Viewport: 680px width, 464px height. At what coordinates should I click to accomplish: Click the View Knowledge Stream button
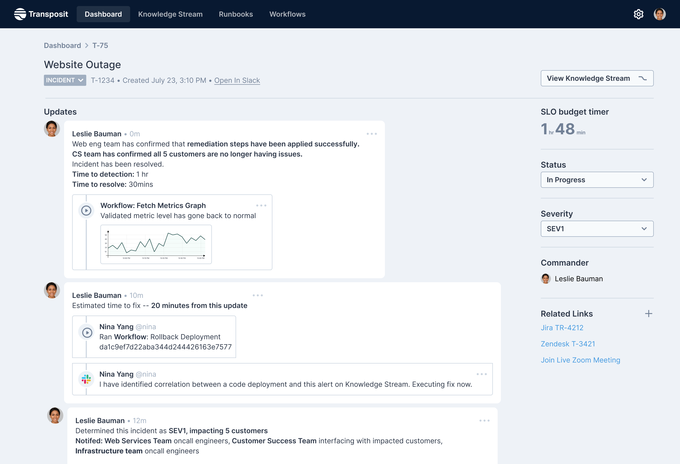(x=597, y=78)
